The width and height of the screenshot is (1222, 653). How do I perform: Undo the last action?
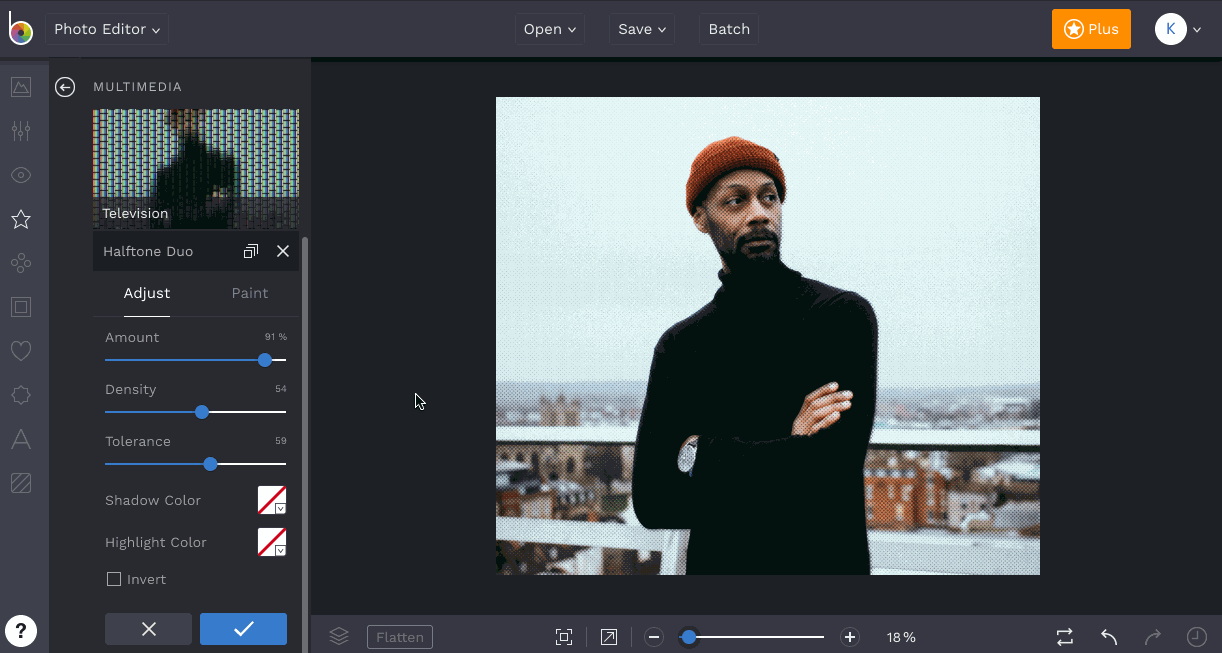pyautogui.click(x=1109, y=637)
